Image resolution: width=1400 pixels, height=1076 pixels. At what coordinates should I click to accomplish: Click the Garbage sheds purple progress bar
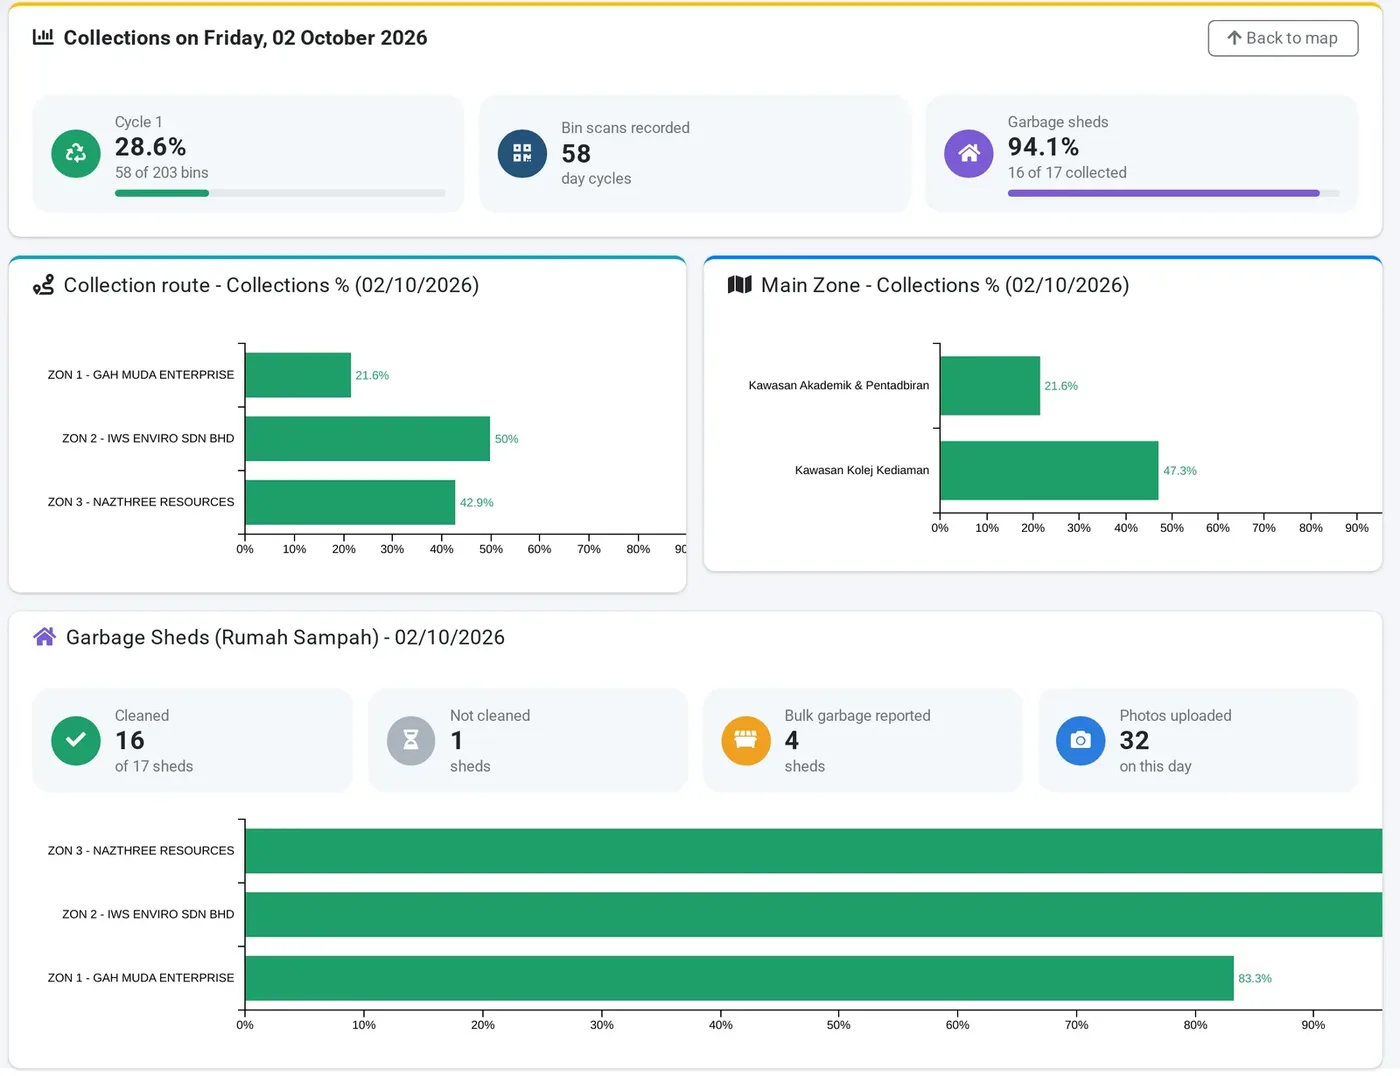point(1164,193)
